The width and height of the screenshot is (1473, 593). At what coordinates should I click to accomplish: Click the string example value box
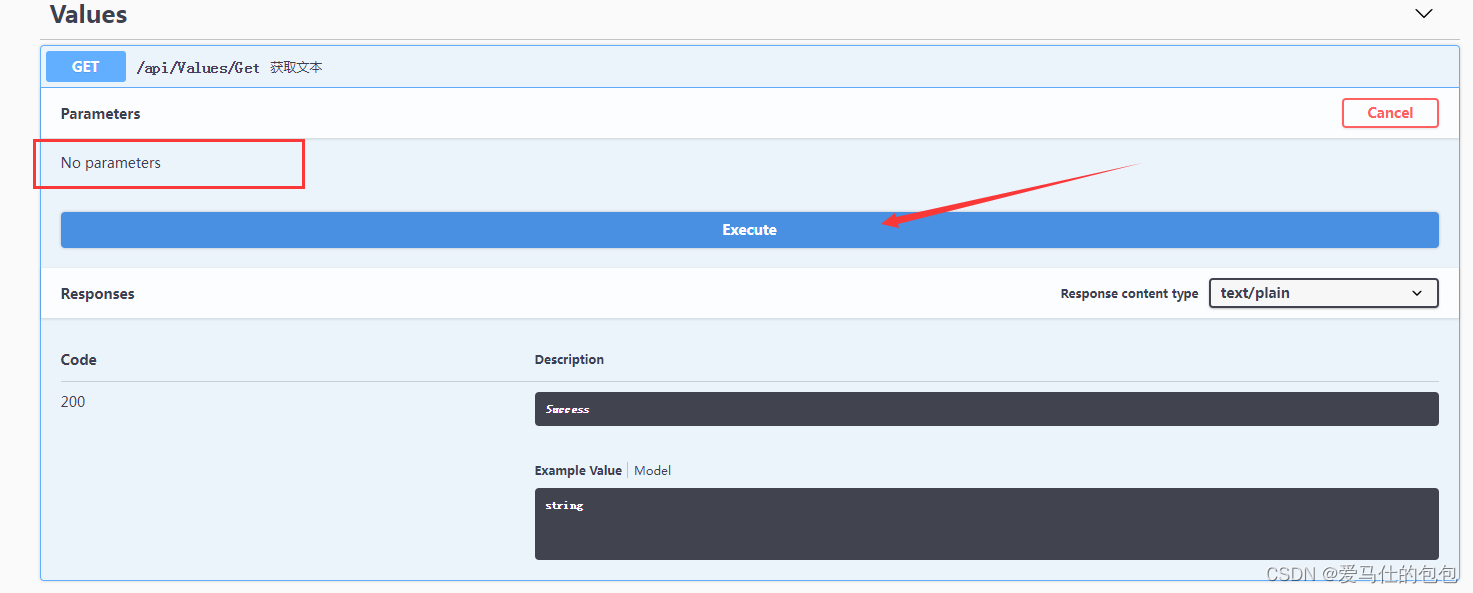(x=986, y=524)
